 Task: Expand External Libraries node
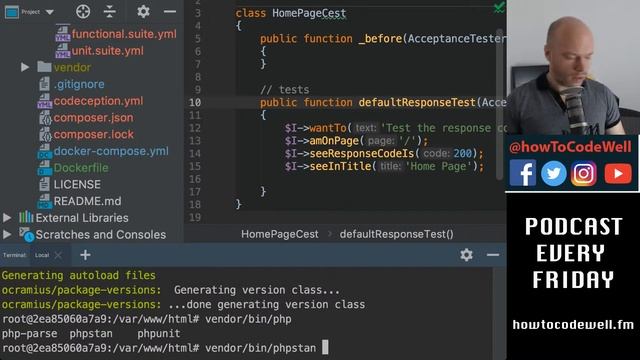[7, 218]
